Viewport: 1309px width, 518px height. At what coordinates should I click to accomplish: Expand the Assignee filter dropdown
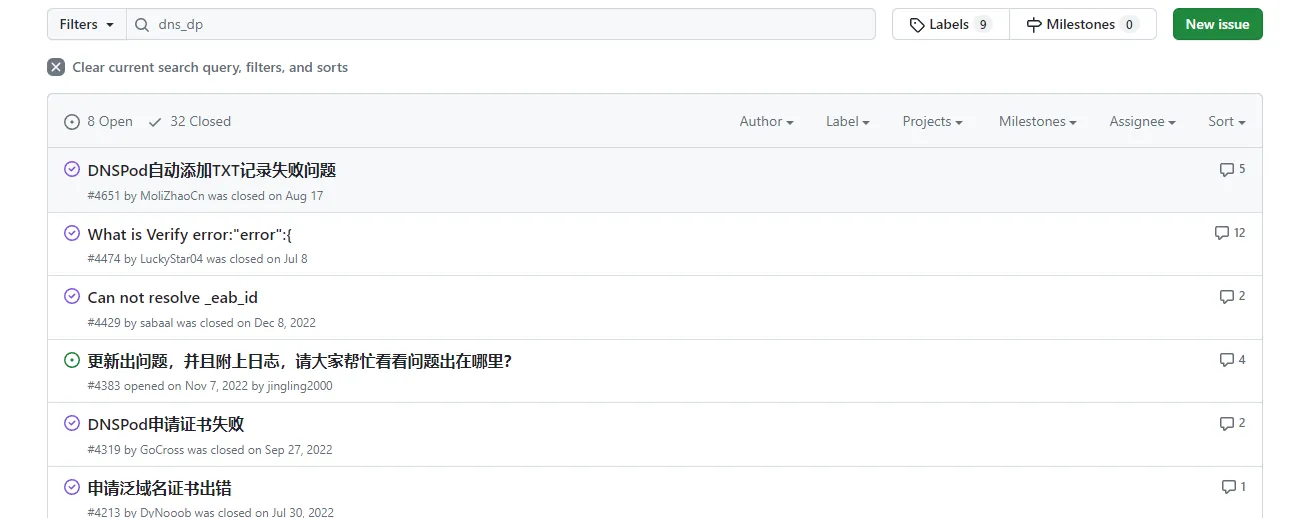1142,121
